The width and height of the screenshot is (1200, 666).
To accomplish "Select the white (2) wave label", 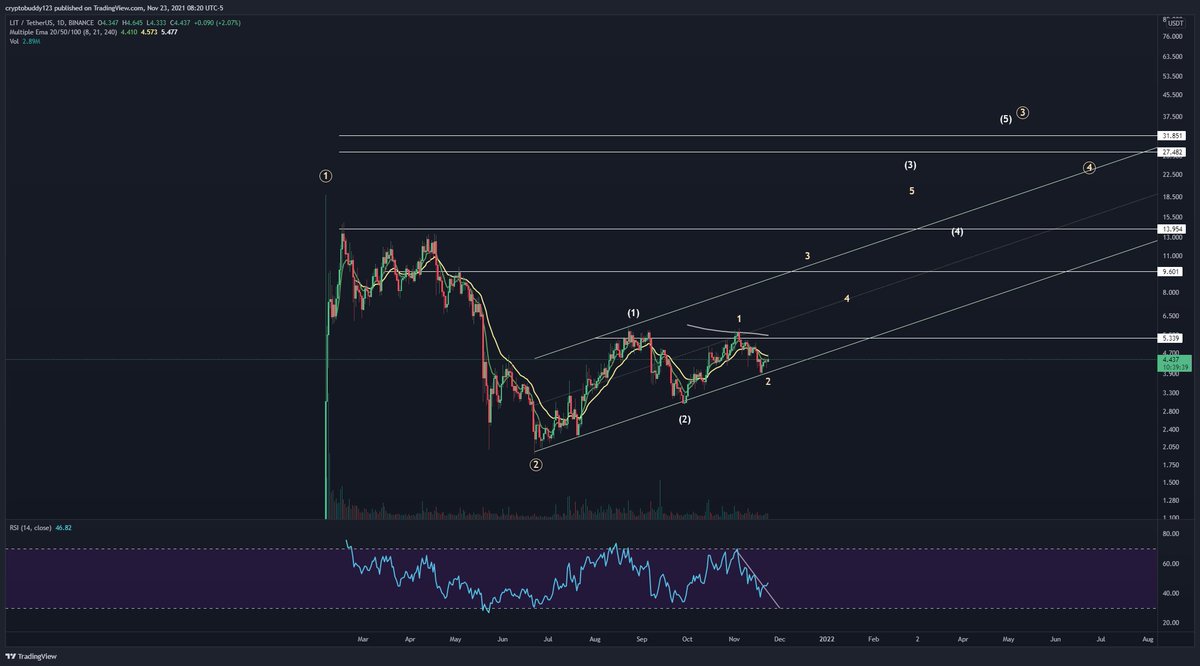I will [684, 420].
